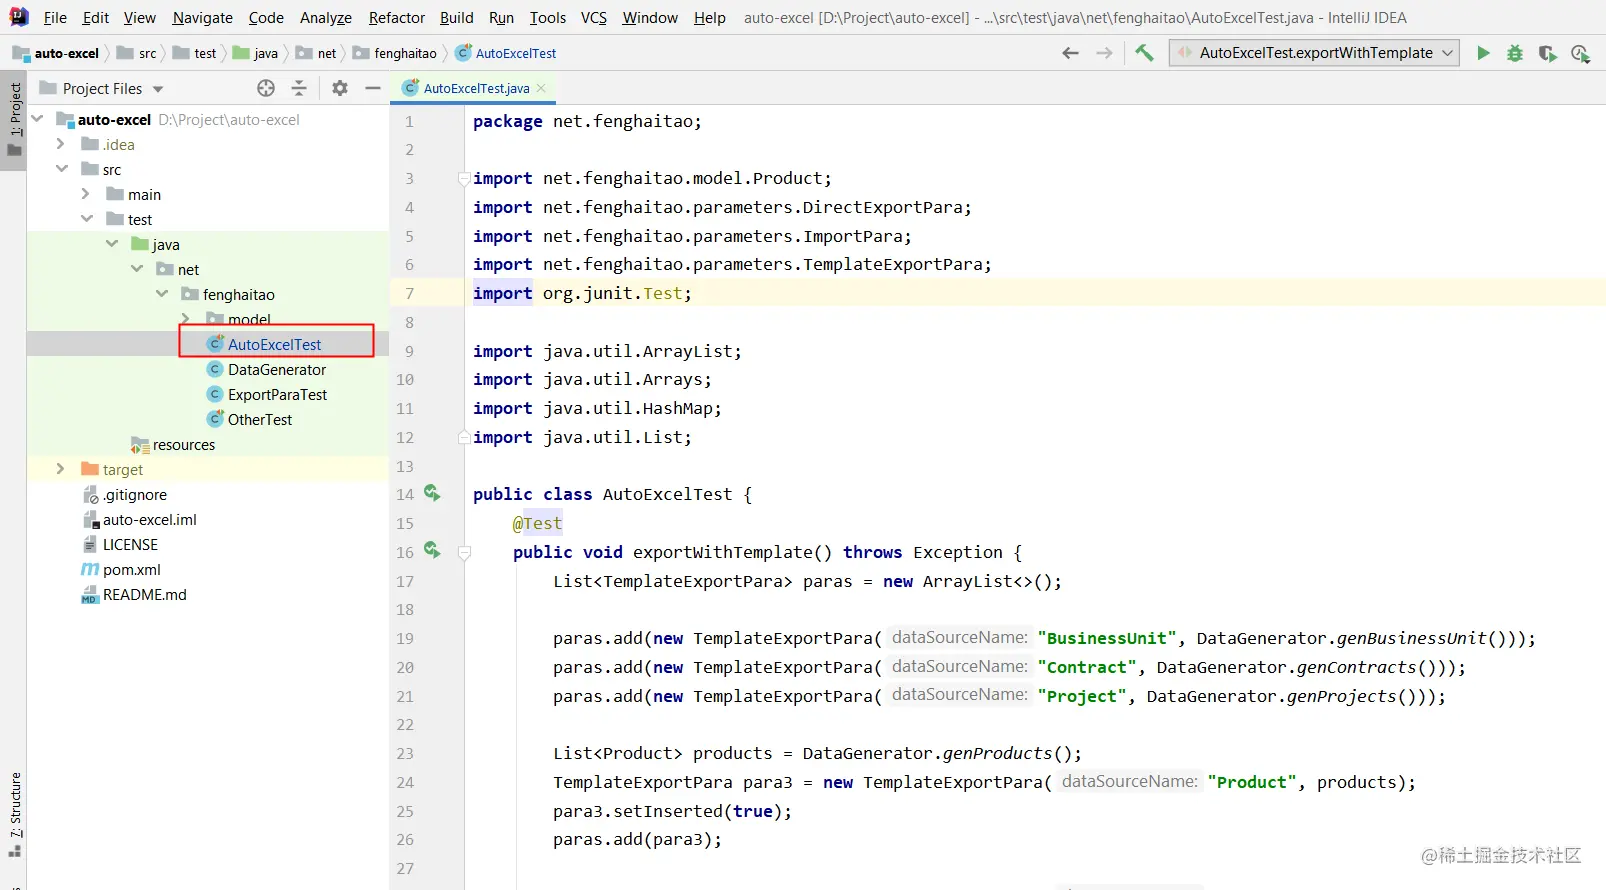Open the Tools menu
Screen dimensions: 1606x890
tap(548, 17)
